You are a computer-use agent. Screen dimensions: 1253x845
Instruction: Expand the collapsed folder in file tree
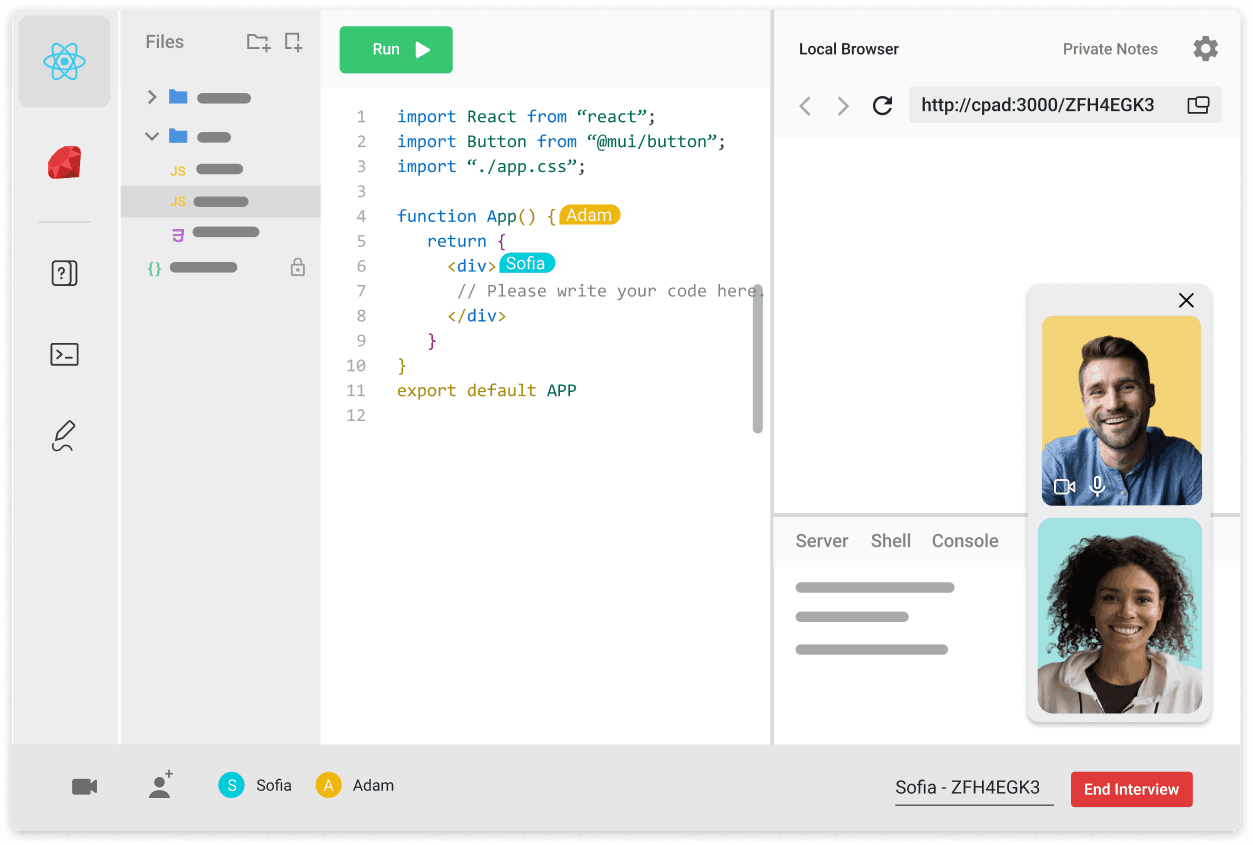tap(152, 97)
